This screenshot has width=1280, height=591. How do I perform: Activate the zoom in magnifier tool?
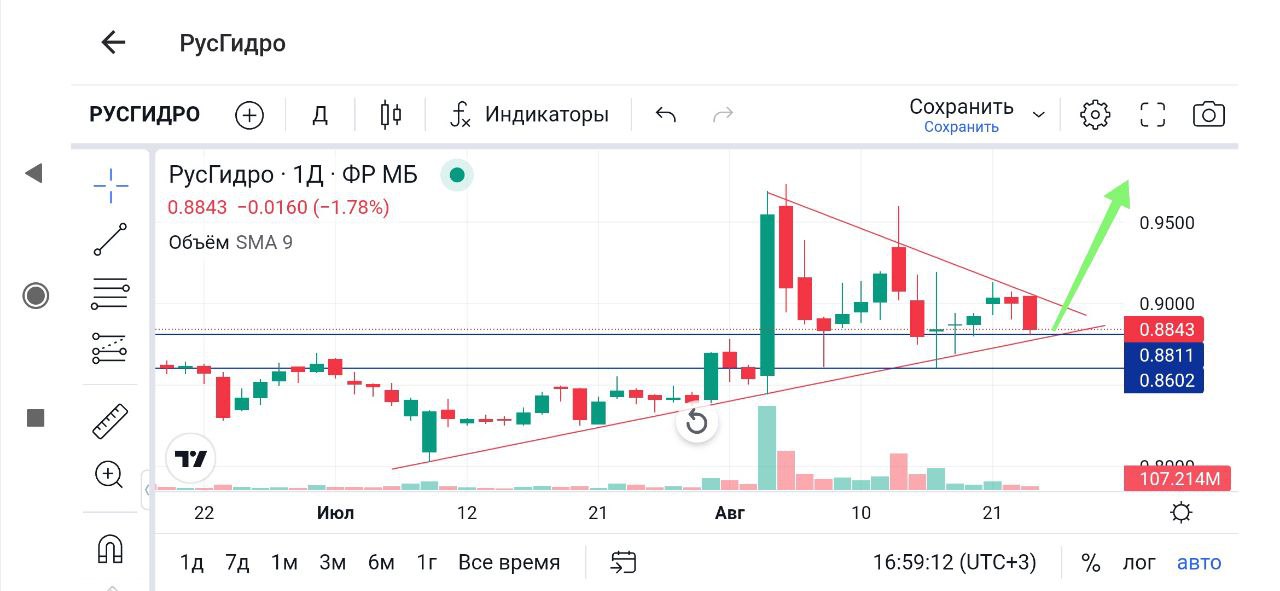109,474
